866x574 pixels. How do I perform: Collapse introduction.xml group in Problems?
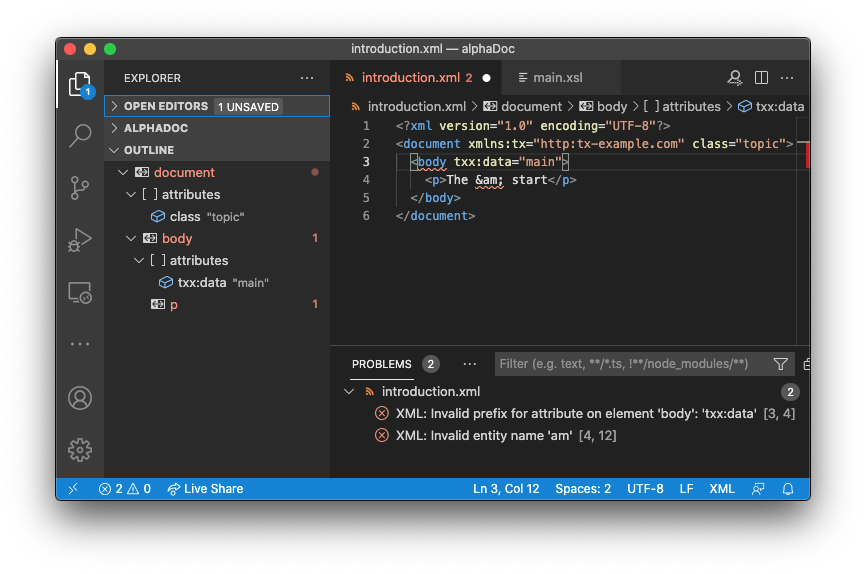349,392
